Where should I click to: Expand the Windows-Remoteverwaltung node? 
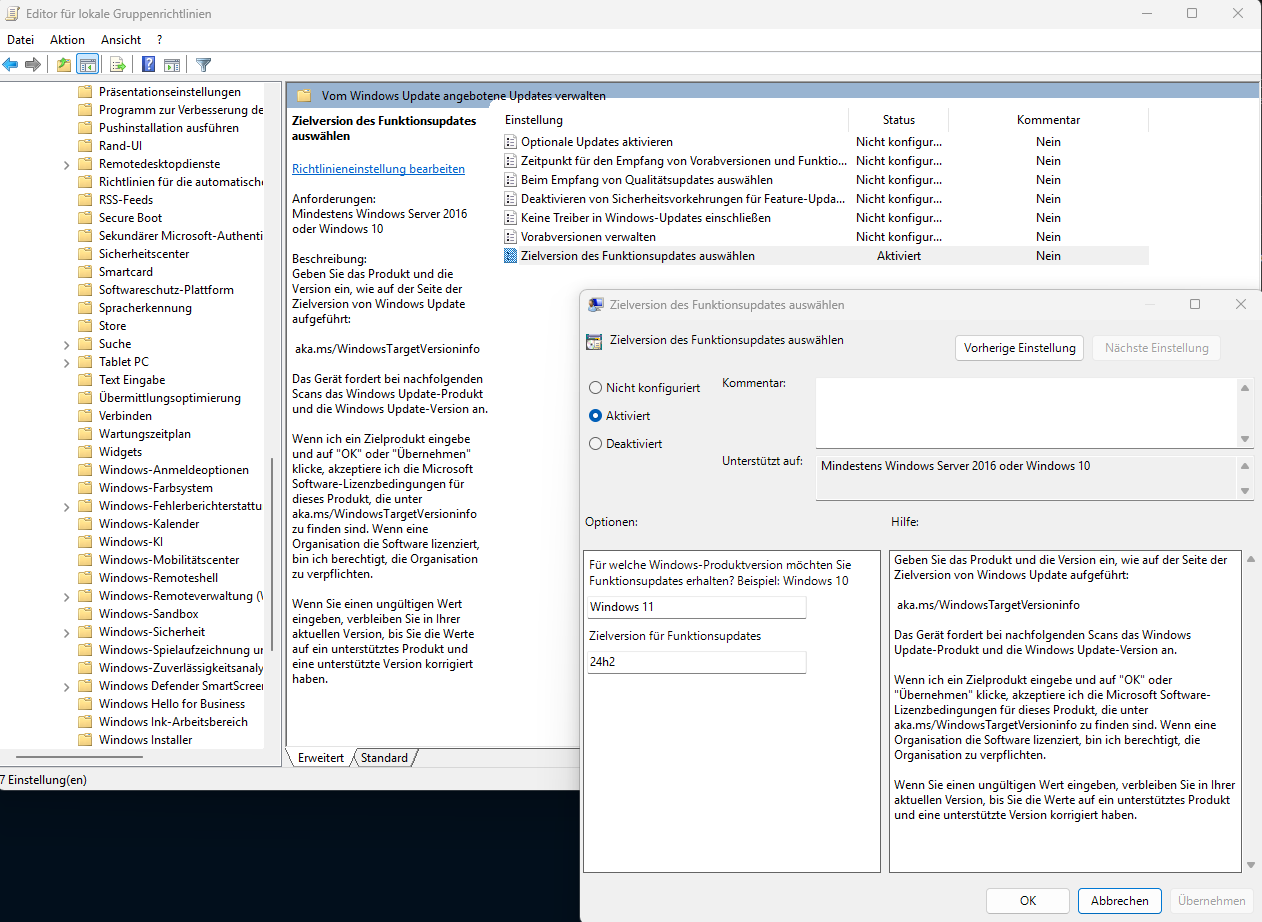point(66,596)
